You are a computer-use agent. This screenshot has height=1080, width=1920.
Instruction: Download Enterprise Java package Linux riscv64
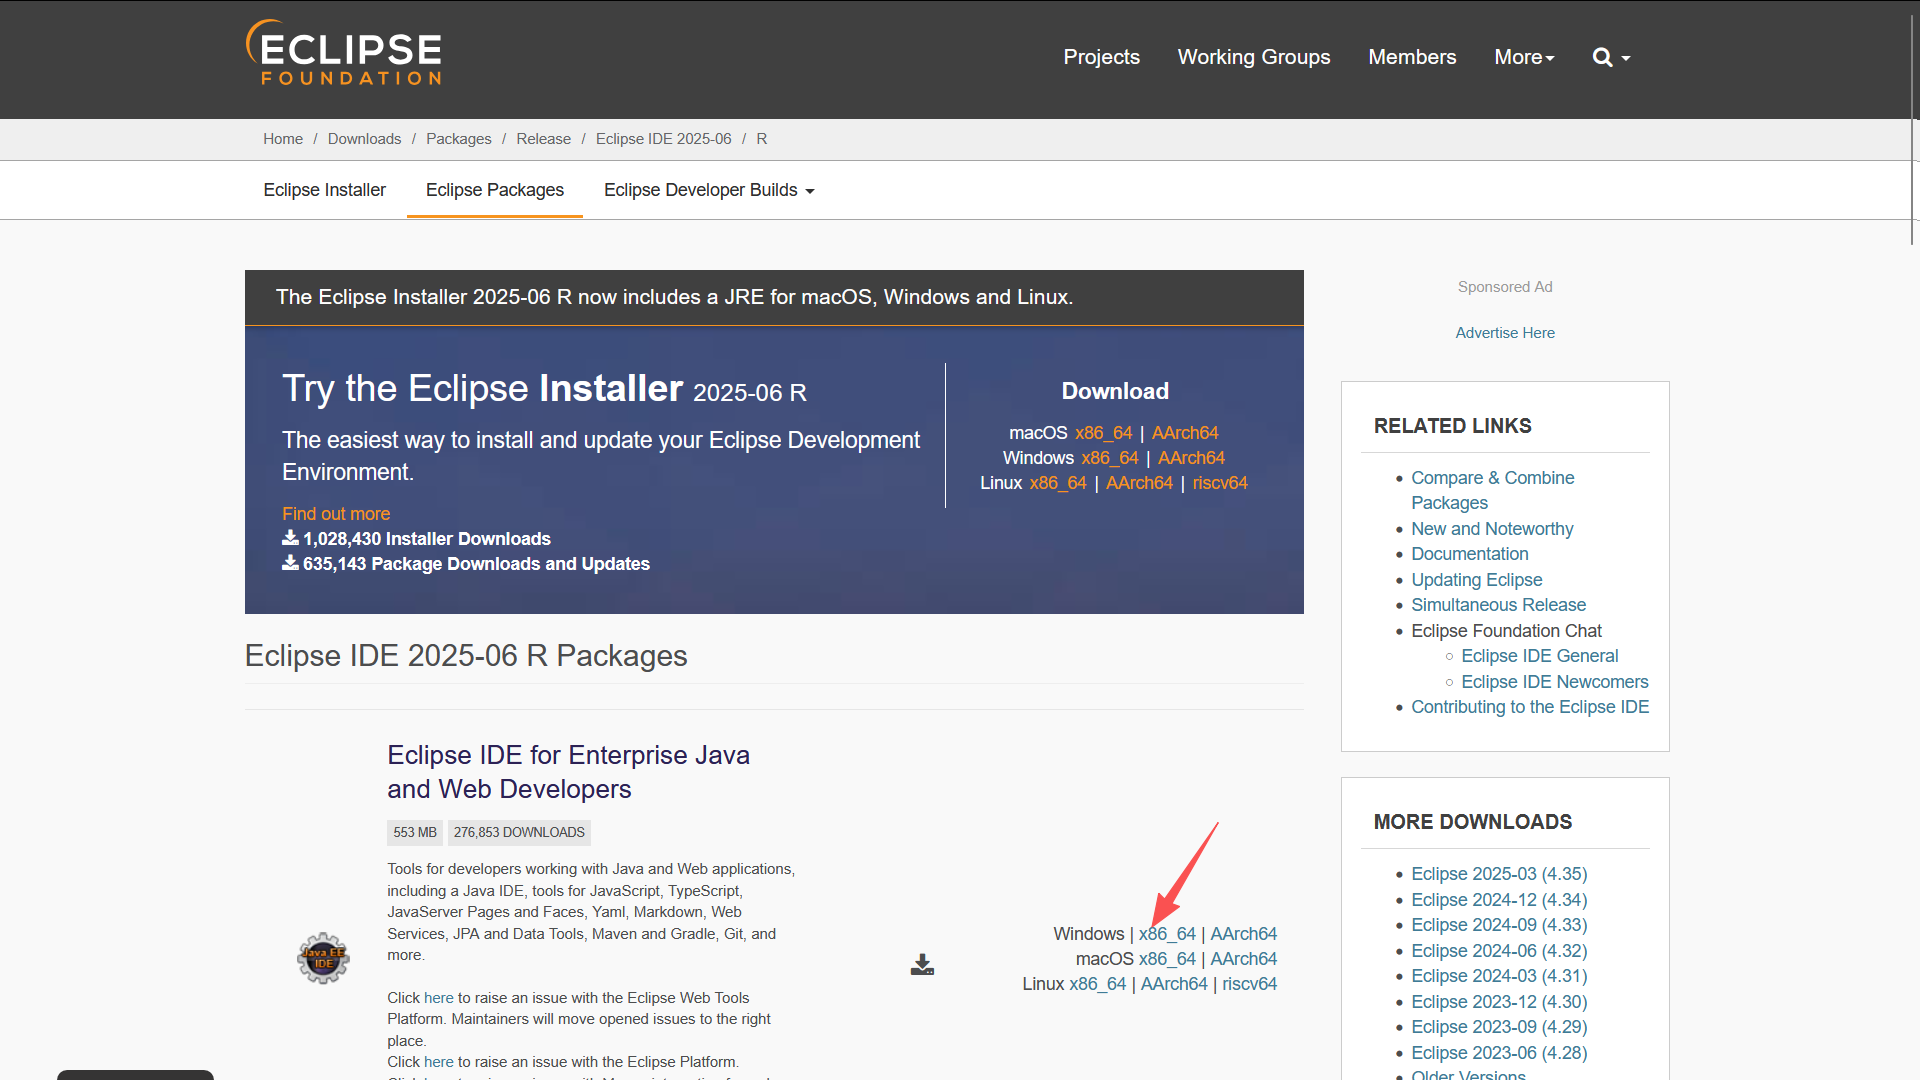point(1249,984)
